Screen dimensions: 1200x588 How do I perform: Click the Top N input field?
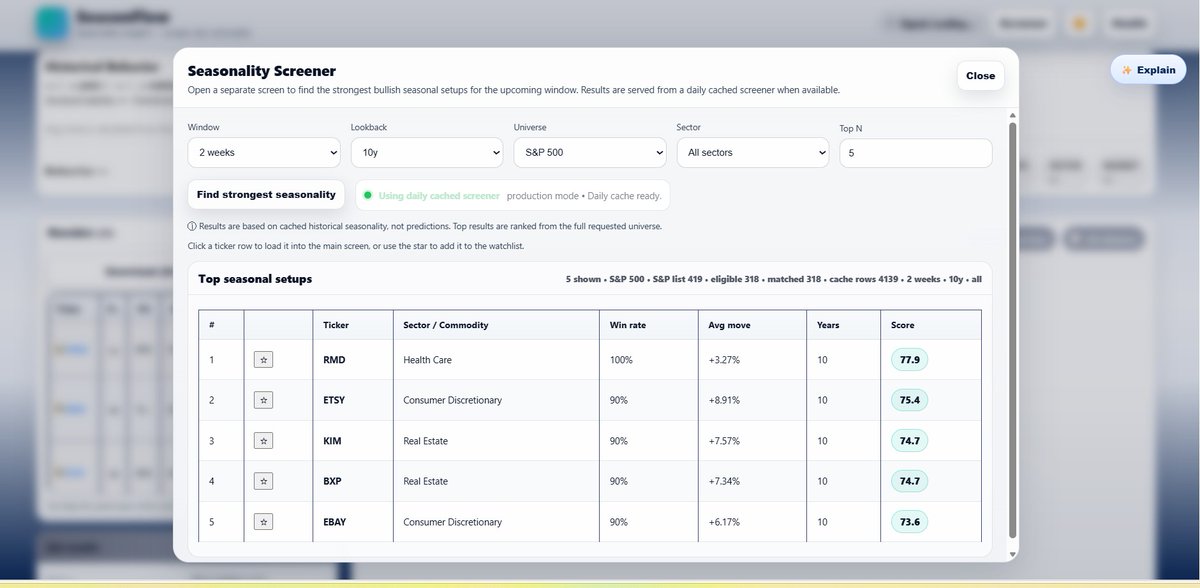(916, 153)
